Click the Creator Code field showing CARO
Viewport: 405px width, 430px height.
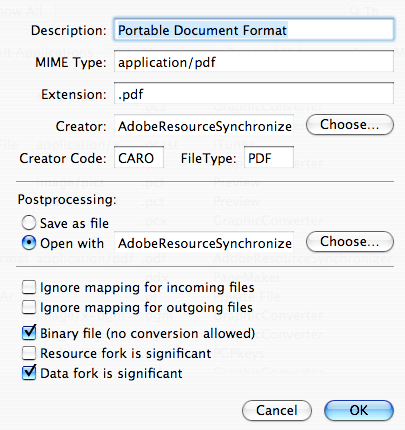[x=139, y=158]
